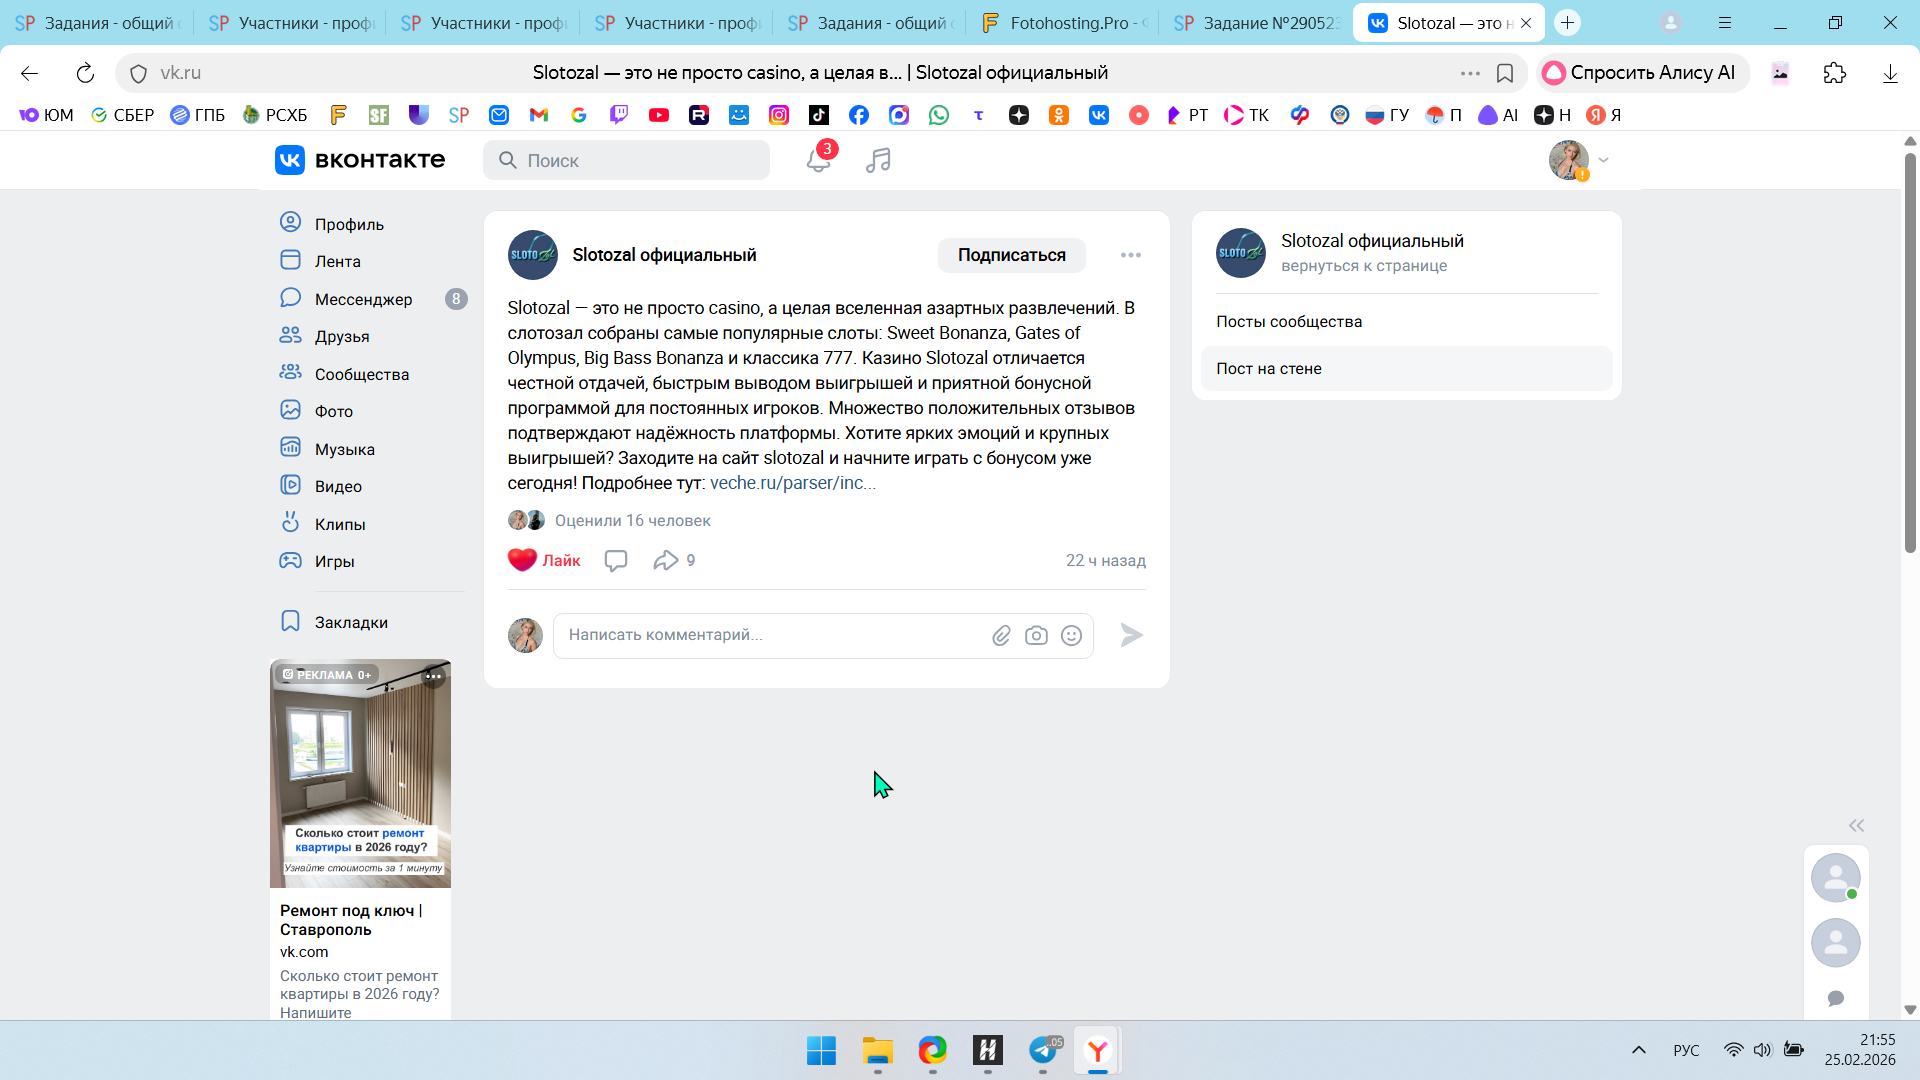The width and height of the screenshot is (1920, 1080).
Task: Collapse chat sidebar with double chevron
Action: coord(1856,826)
